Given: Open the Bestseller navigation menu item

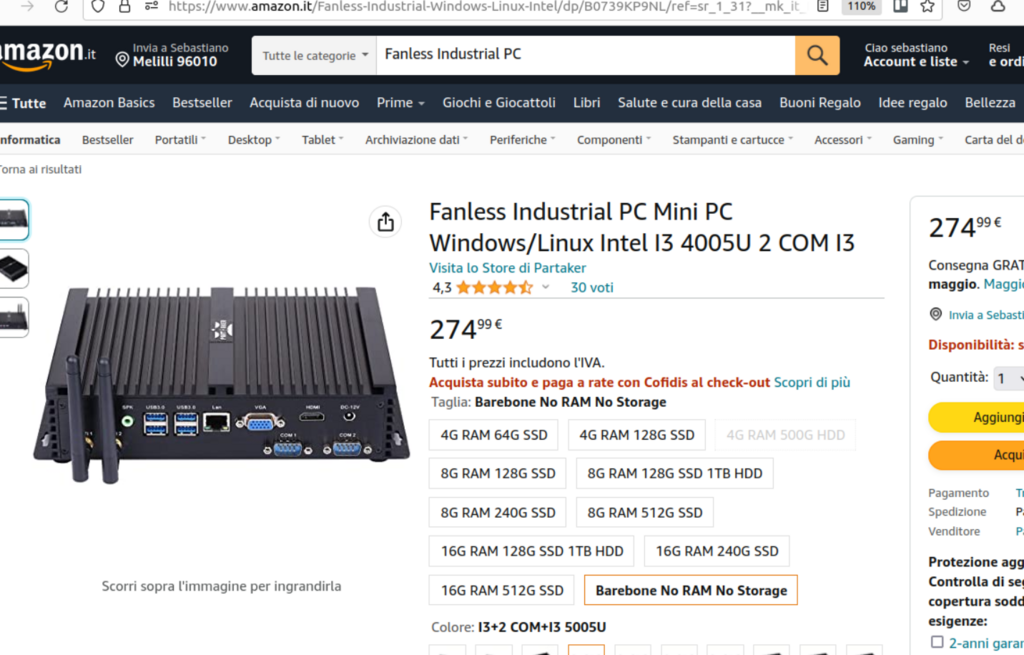Looking at the screenshot, I should 202,103.
